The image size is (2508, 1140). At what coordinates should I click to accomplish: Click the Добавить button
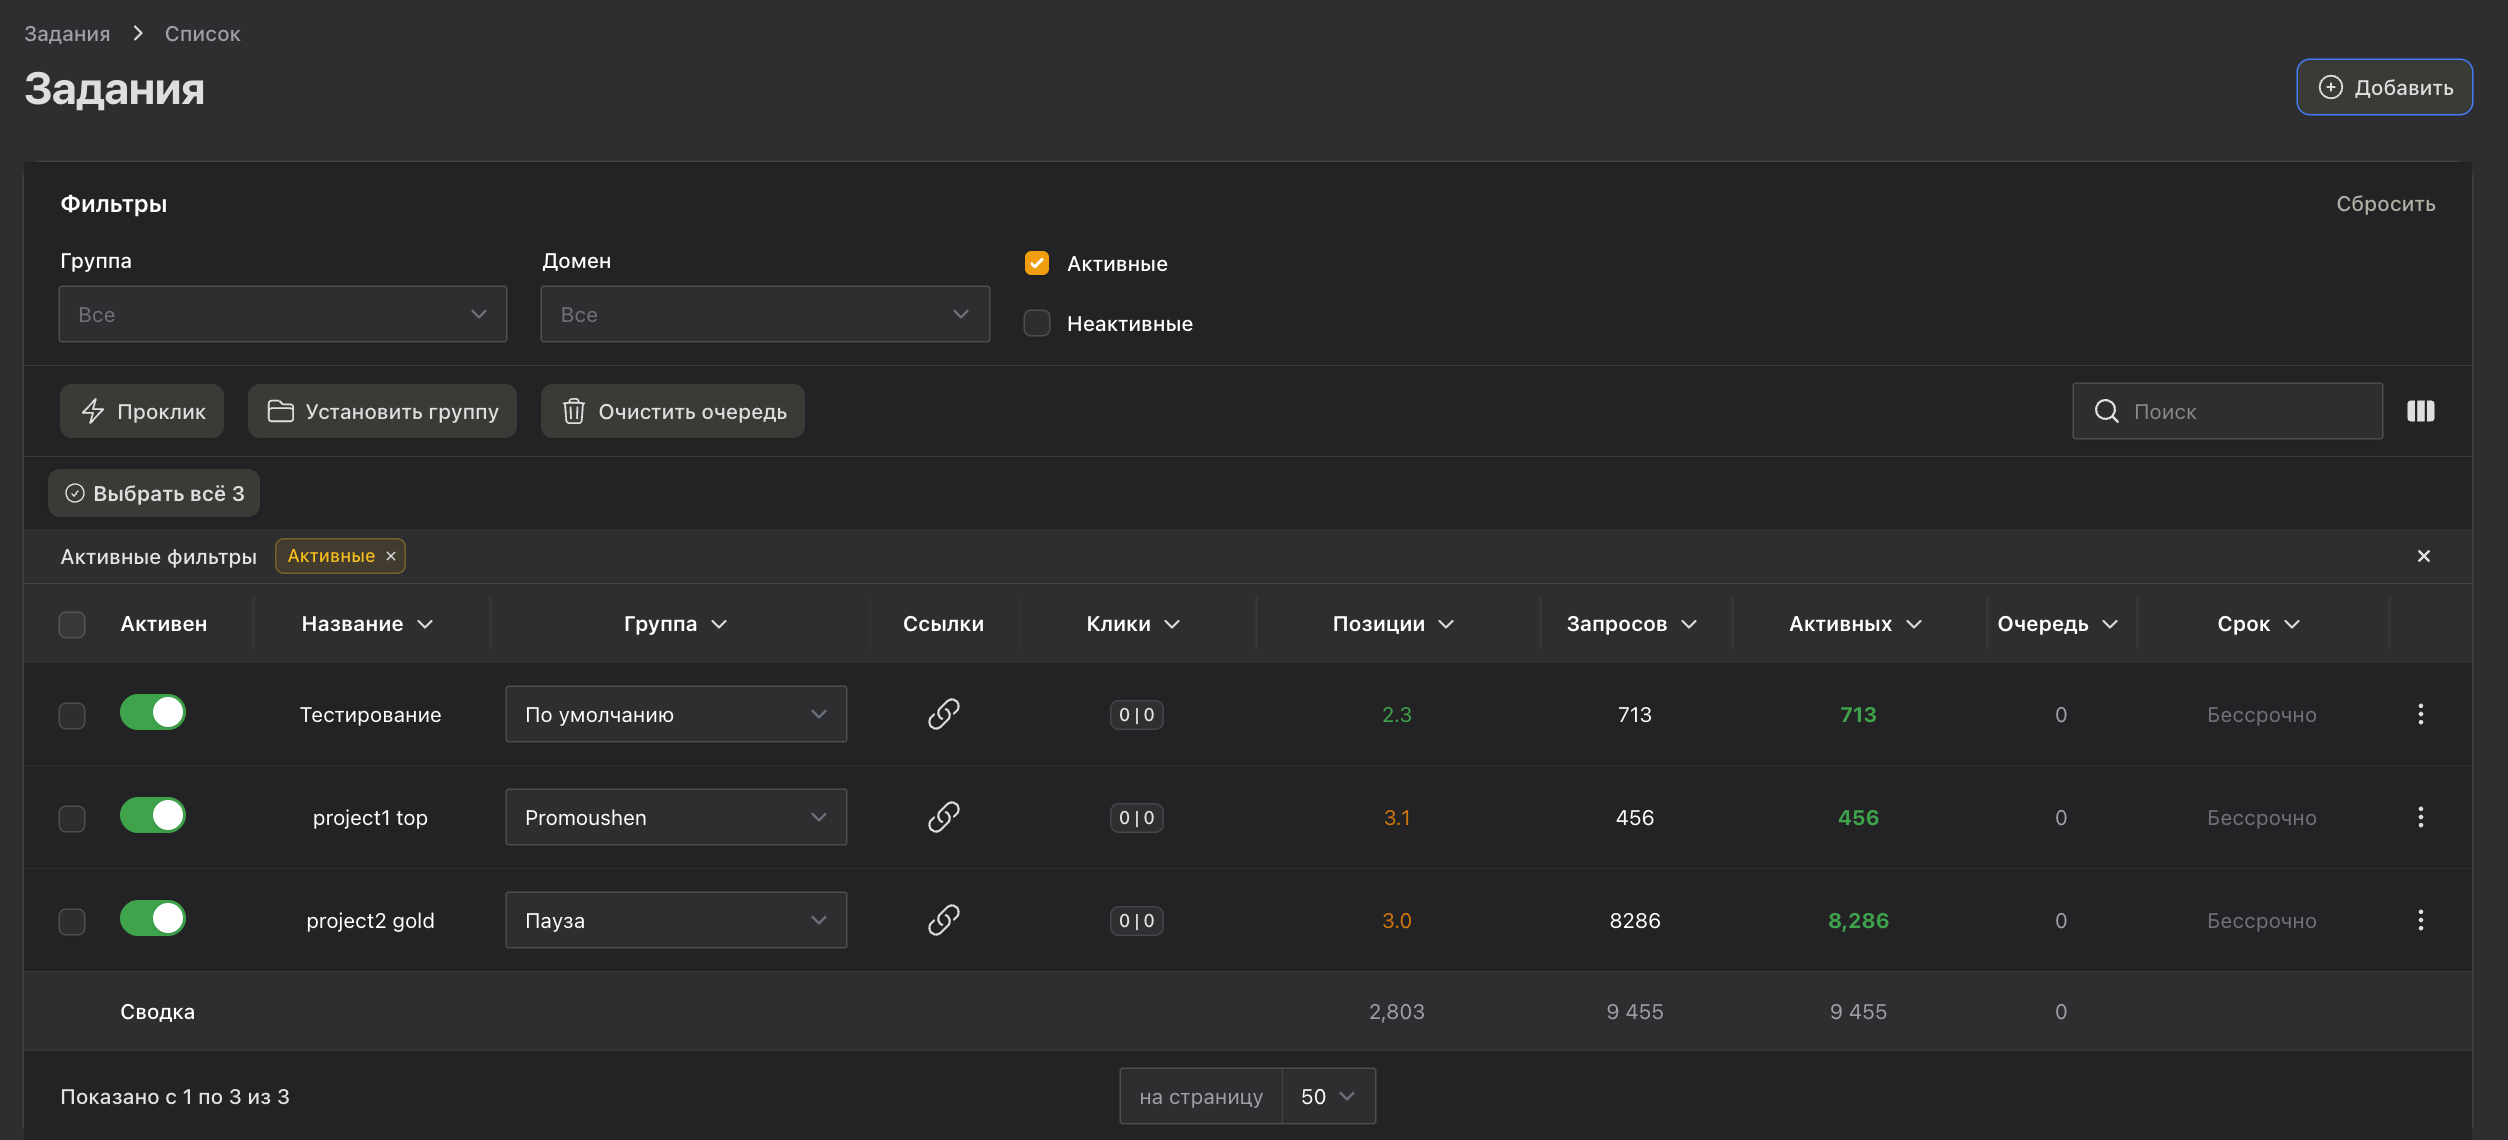[x=2384, y=86]
